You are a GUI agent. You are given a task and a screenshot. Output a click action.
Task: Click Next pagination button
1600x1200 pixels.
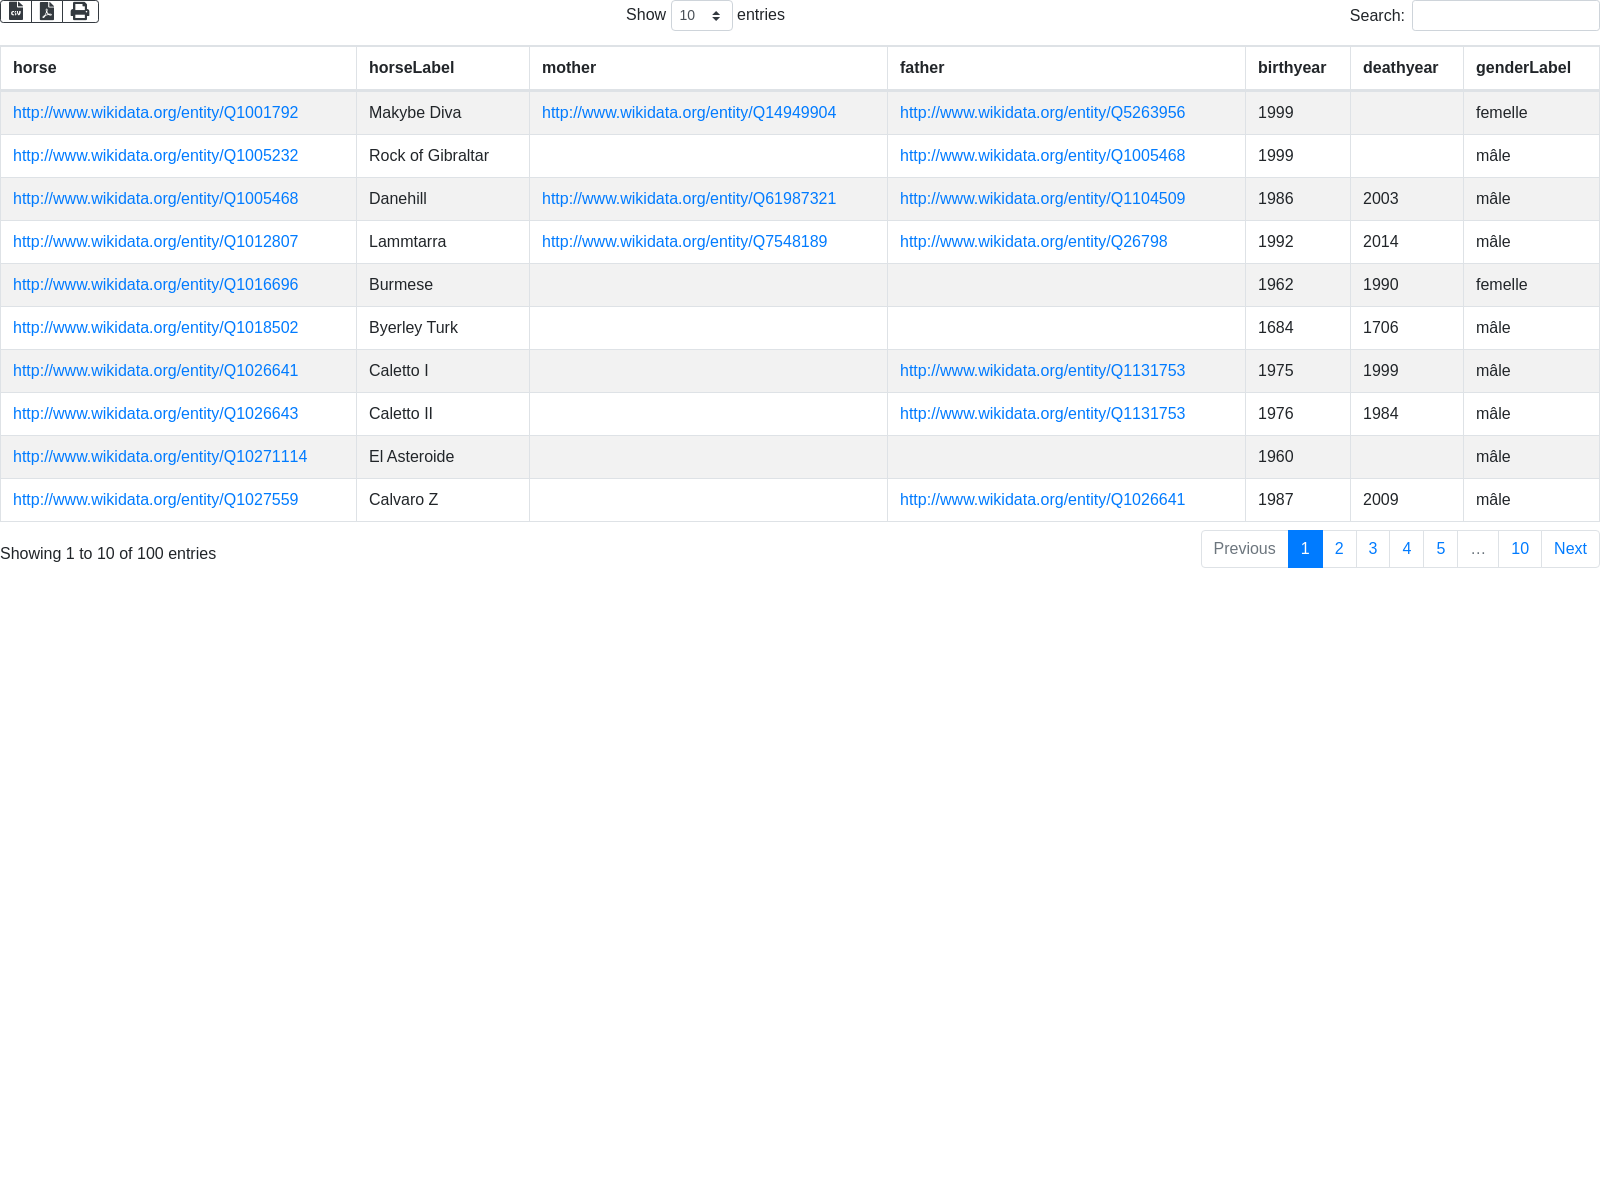coord(1569,549)
